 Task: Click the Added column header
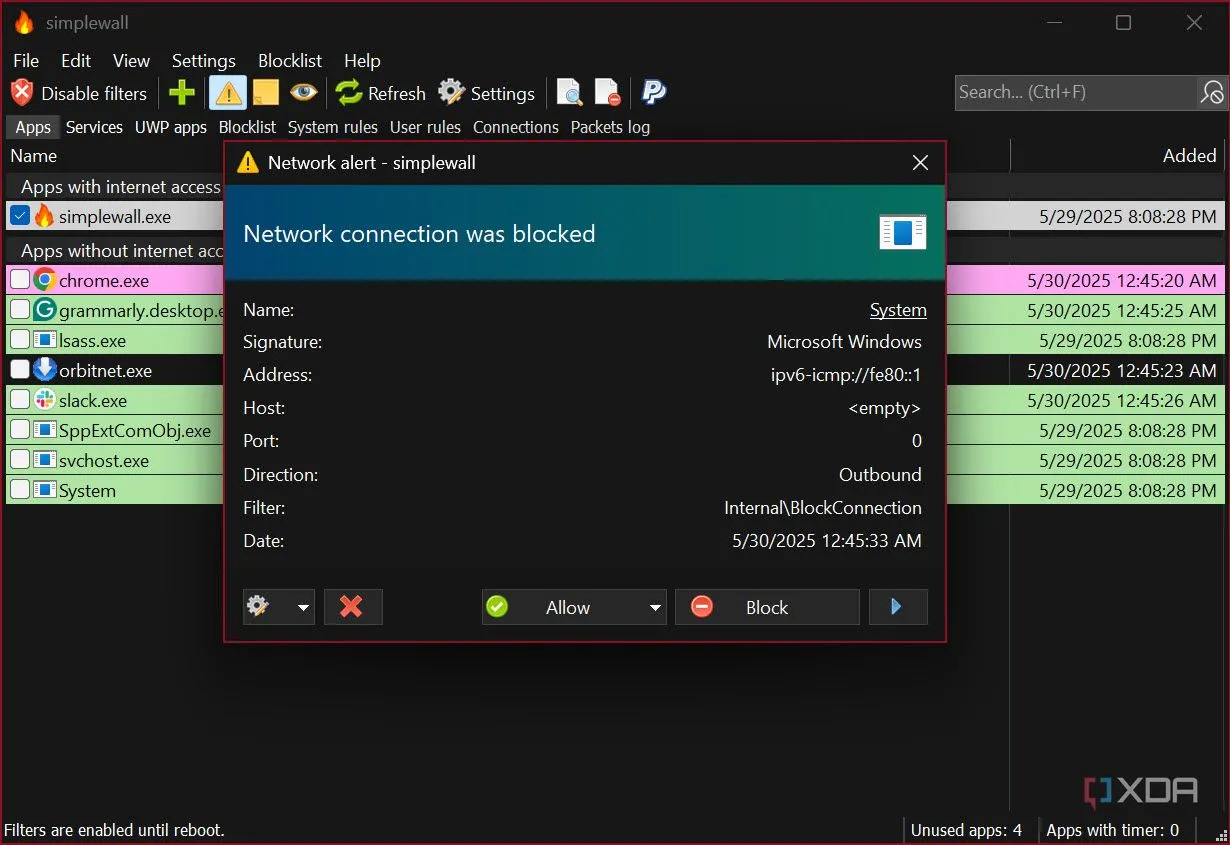(x=1189, y=156)
